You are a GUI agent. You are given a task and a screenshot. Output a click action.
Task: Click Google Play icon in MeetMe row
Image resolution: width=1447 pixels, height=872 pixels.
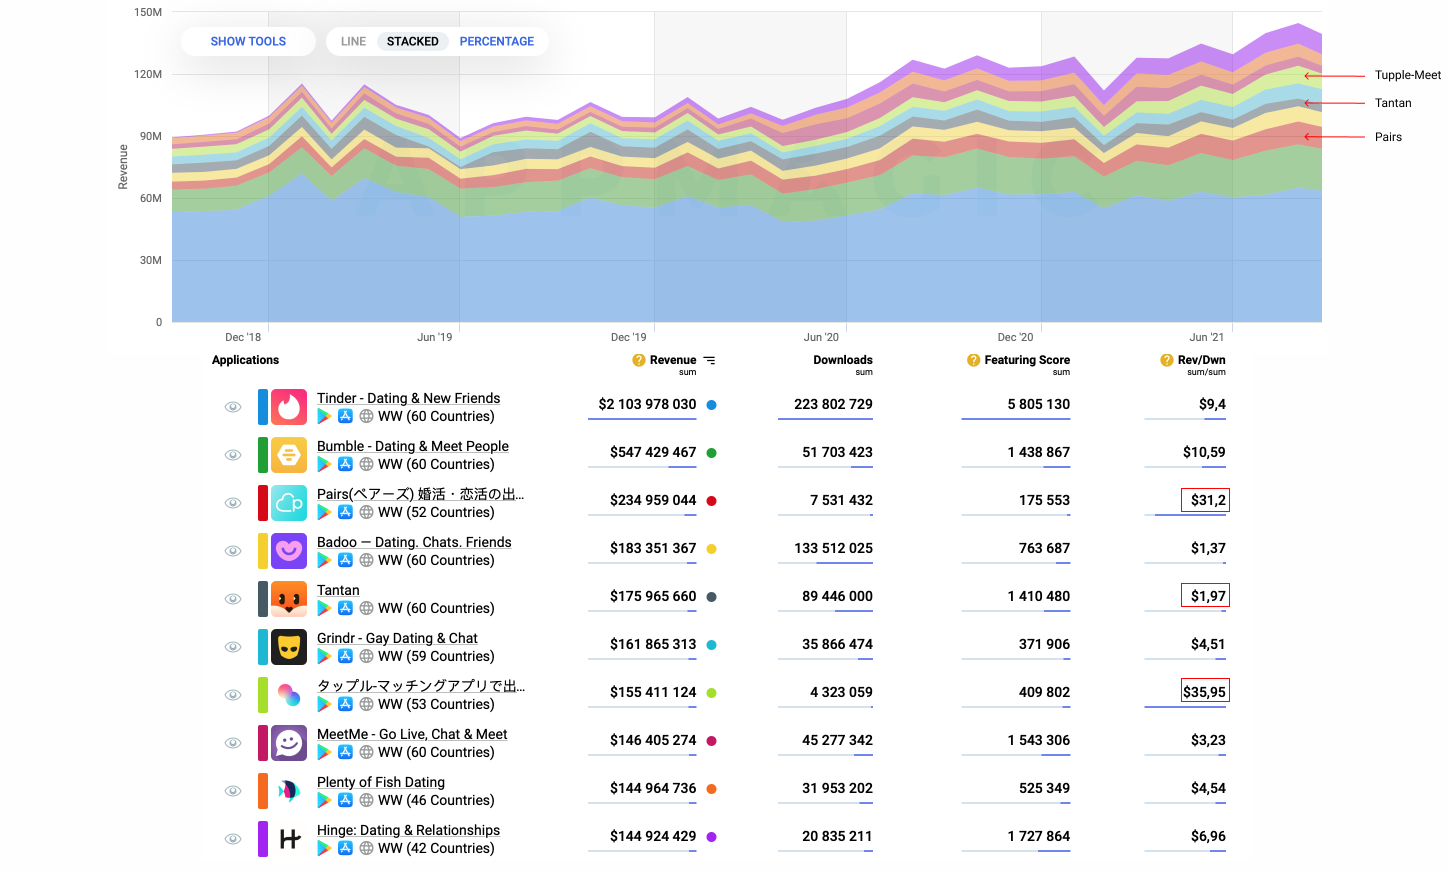point(324,752)
